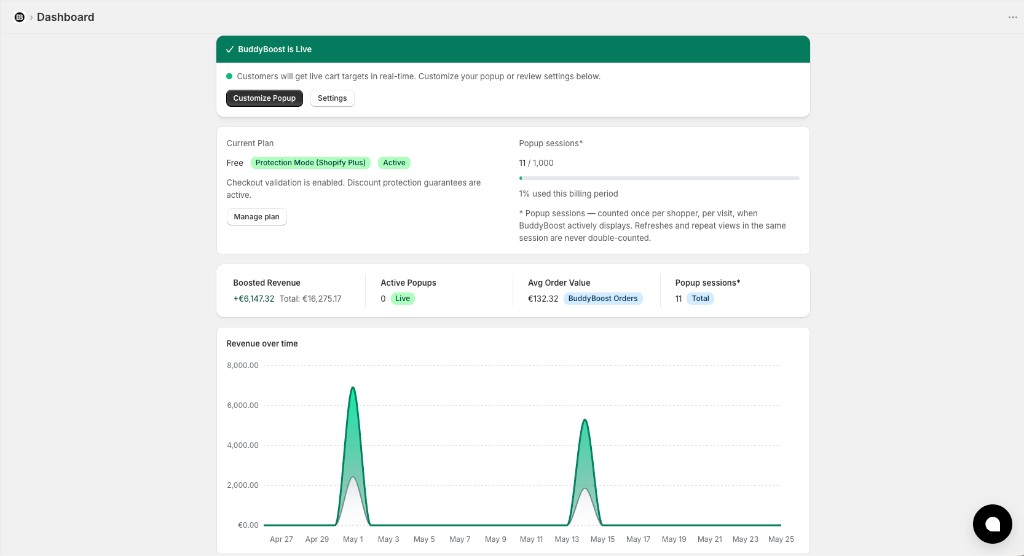Click the 4,000.00 y-axis label
1024x556 pixels.
click(x=242, y=445)
